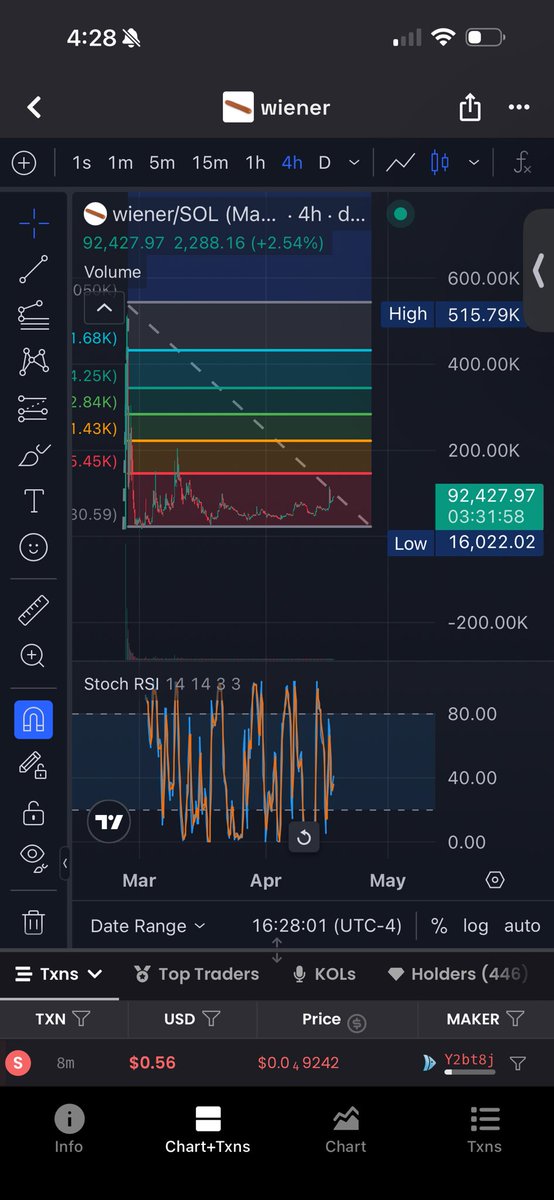Switch to KOLs tab
Screen dimensions: 554x1200
(323, 974)
